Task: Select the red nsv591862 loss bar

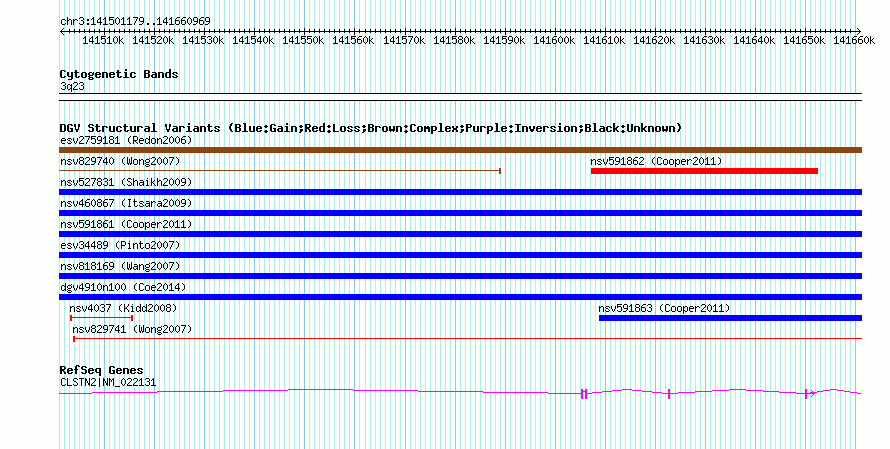Action: click(x=704, y=171)
